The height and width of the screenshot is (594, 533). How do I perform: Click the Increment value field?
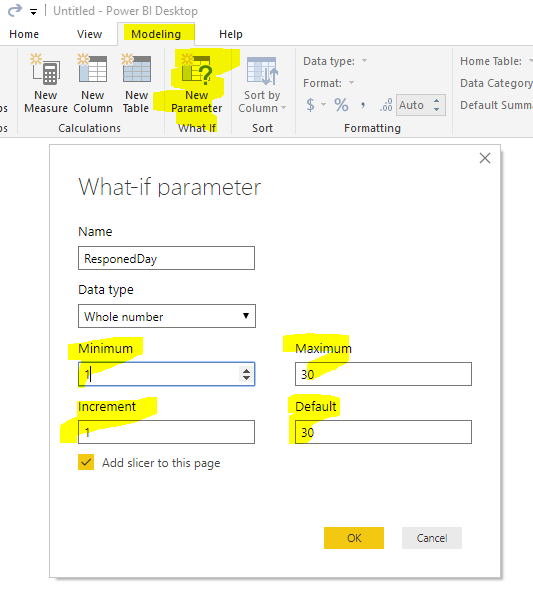click(166, 432)
